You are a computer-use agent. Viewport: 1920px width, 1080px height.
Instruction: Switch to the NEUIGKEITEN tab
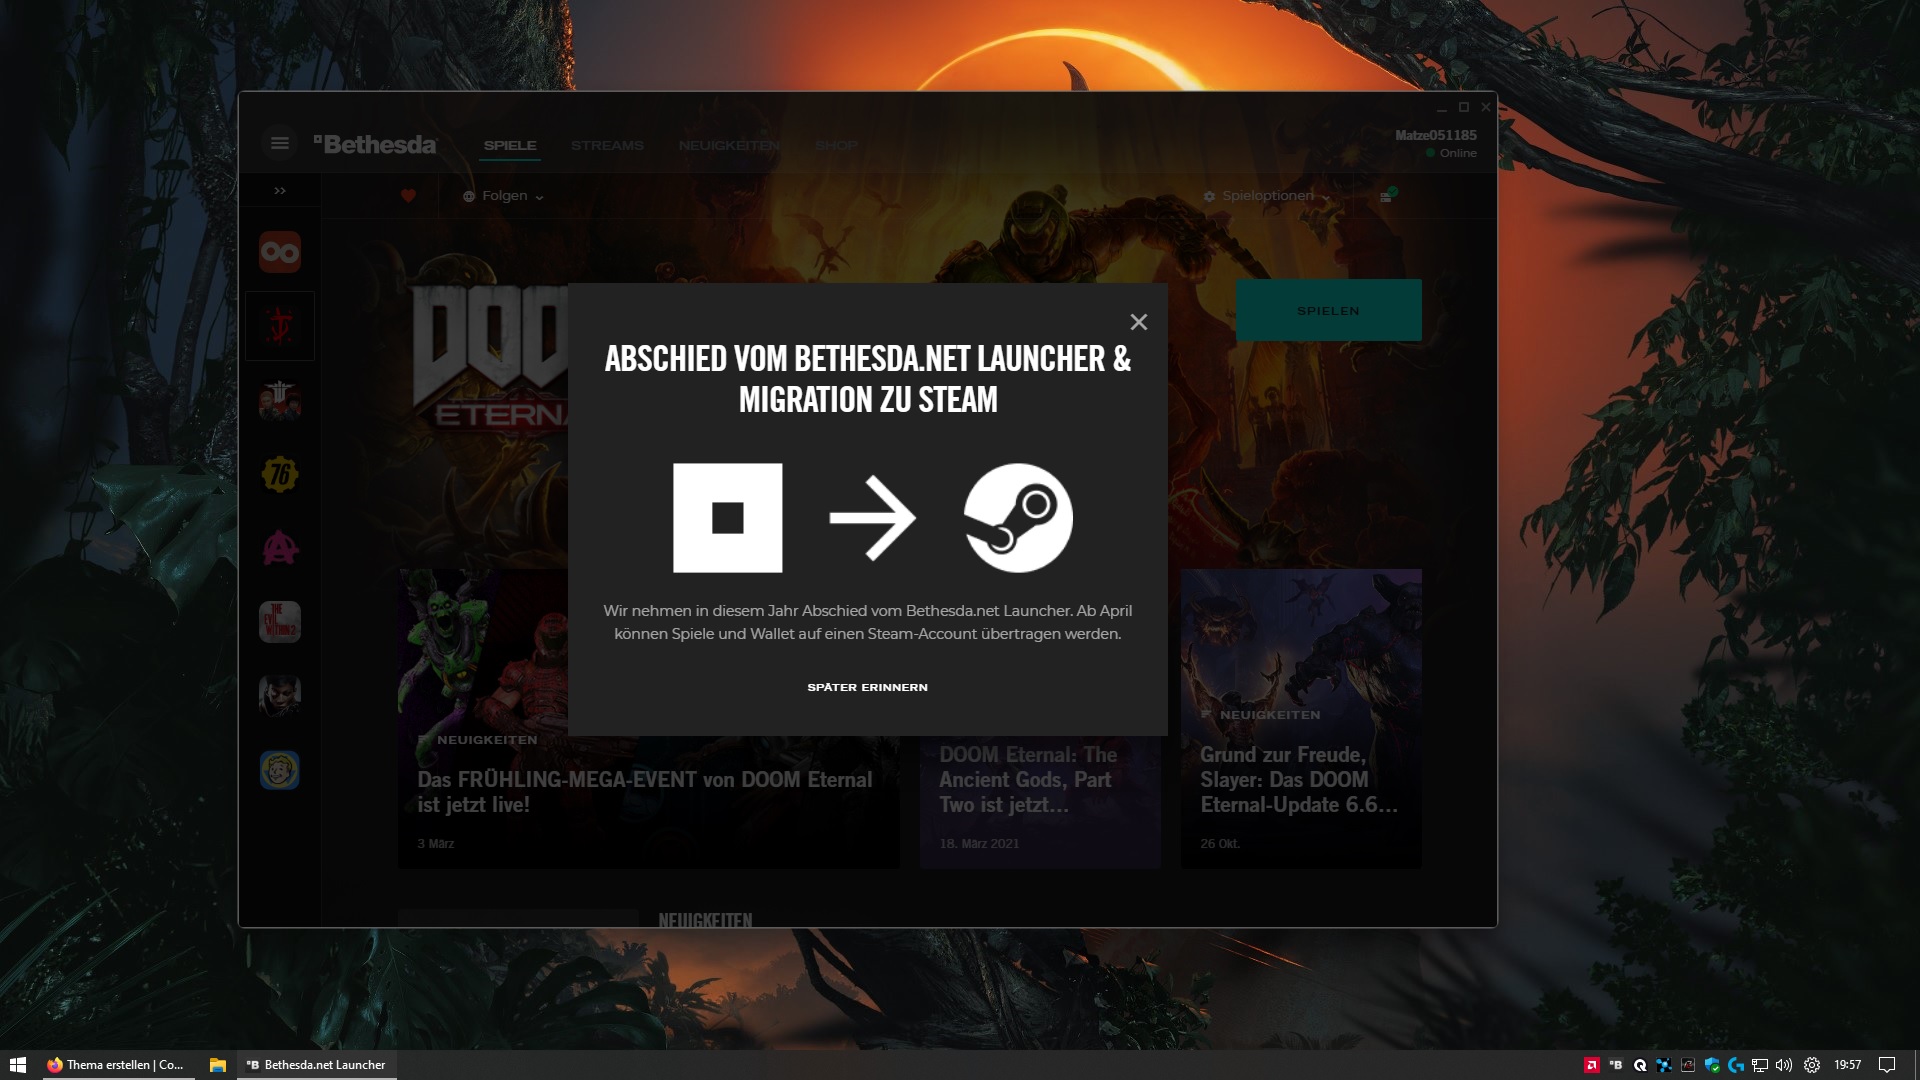(x=729, y=146)
